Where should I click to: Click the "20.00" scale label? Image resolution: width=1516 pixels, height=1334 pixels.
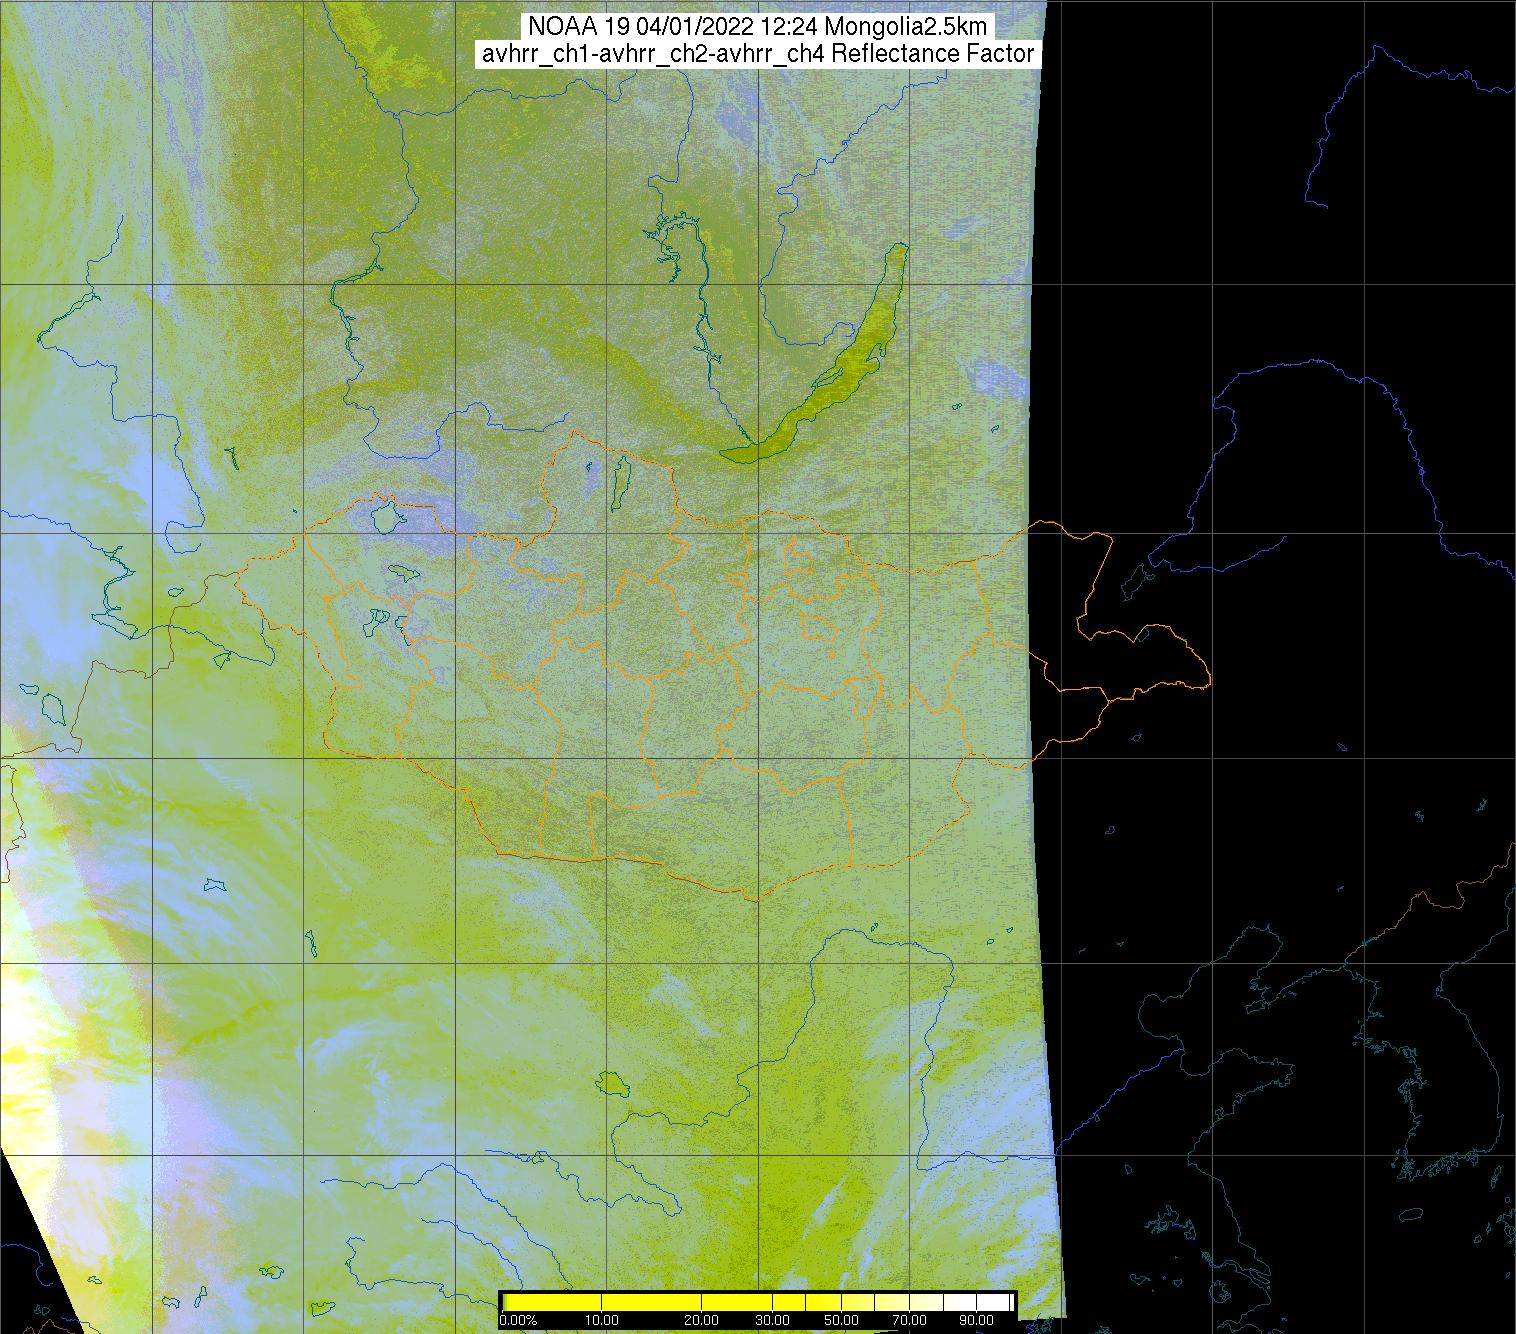tap(703, 1321)
